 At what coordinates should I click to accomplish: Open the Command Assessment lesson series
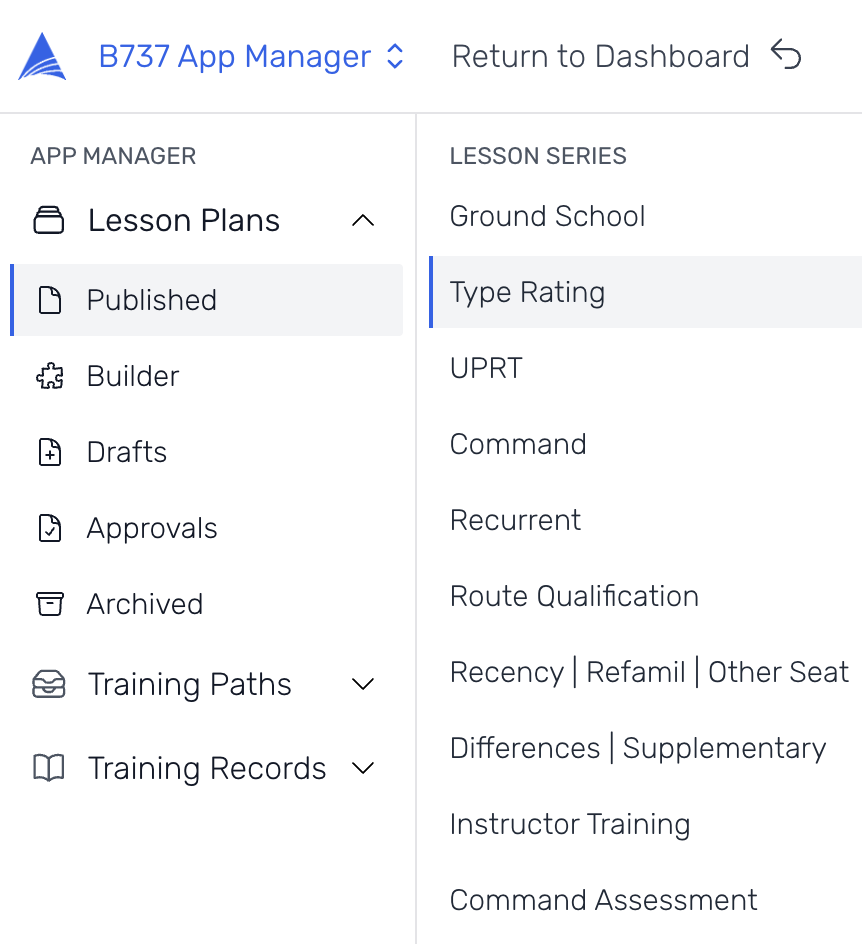[603, 900]
